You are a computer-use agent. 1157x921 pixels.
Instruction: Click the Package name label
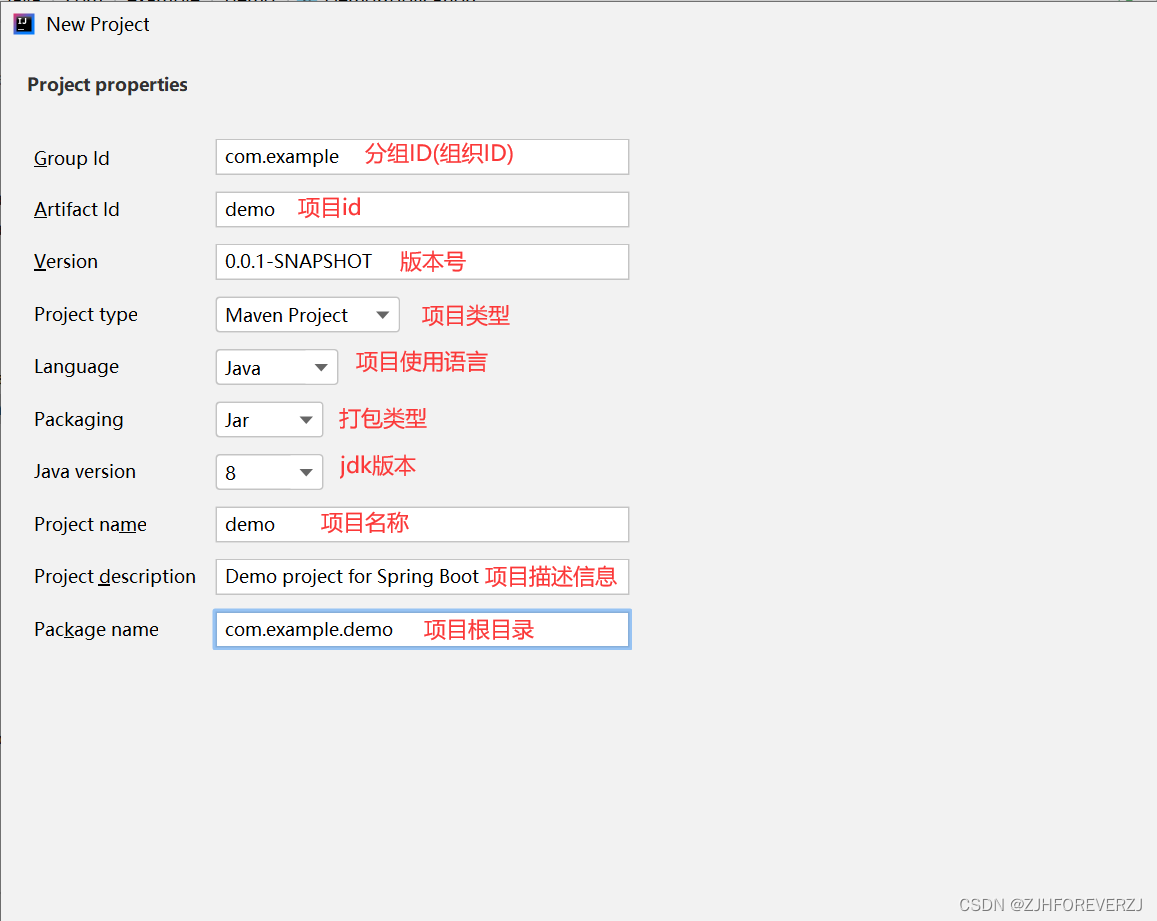pyautogui.click(x=97, y=629)
